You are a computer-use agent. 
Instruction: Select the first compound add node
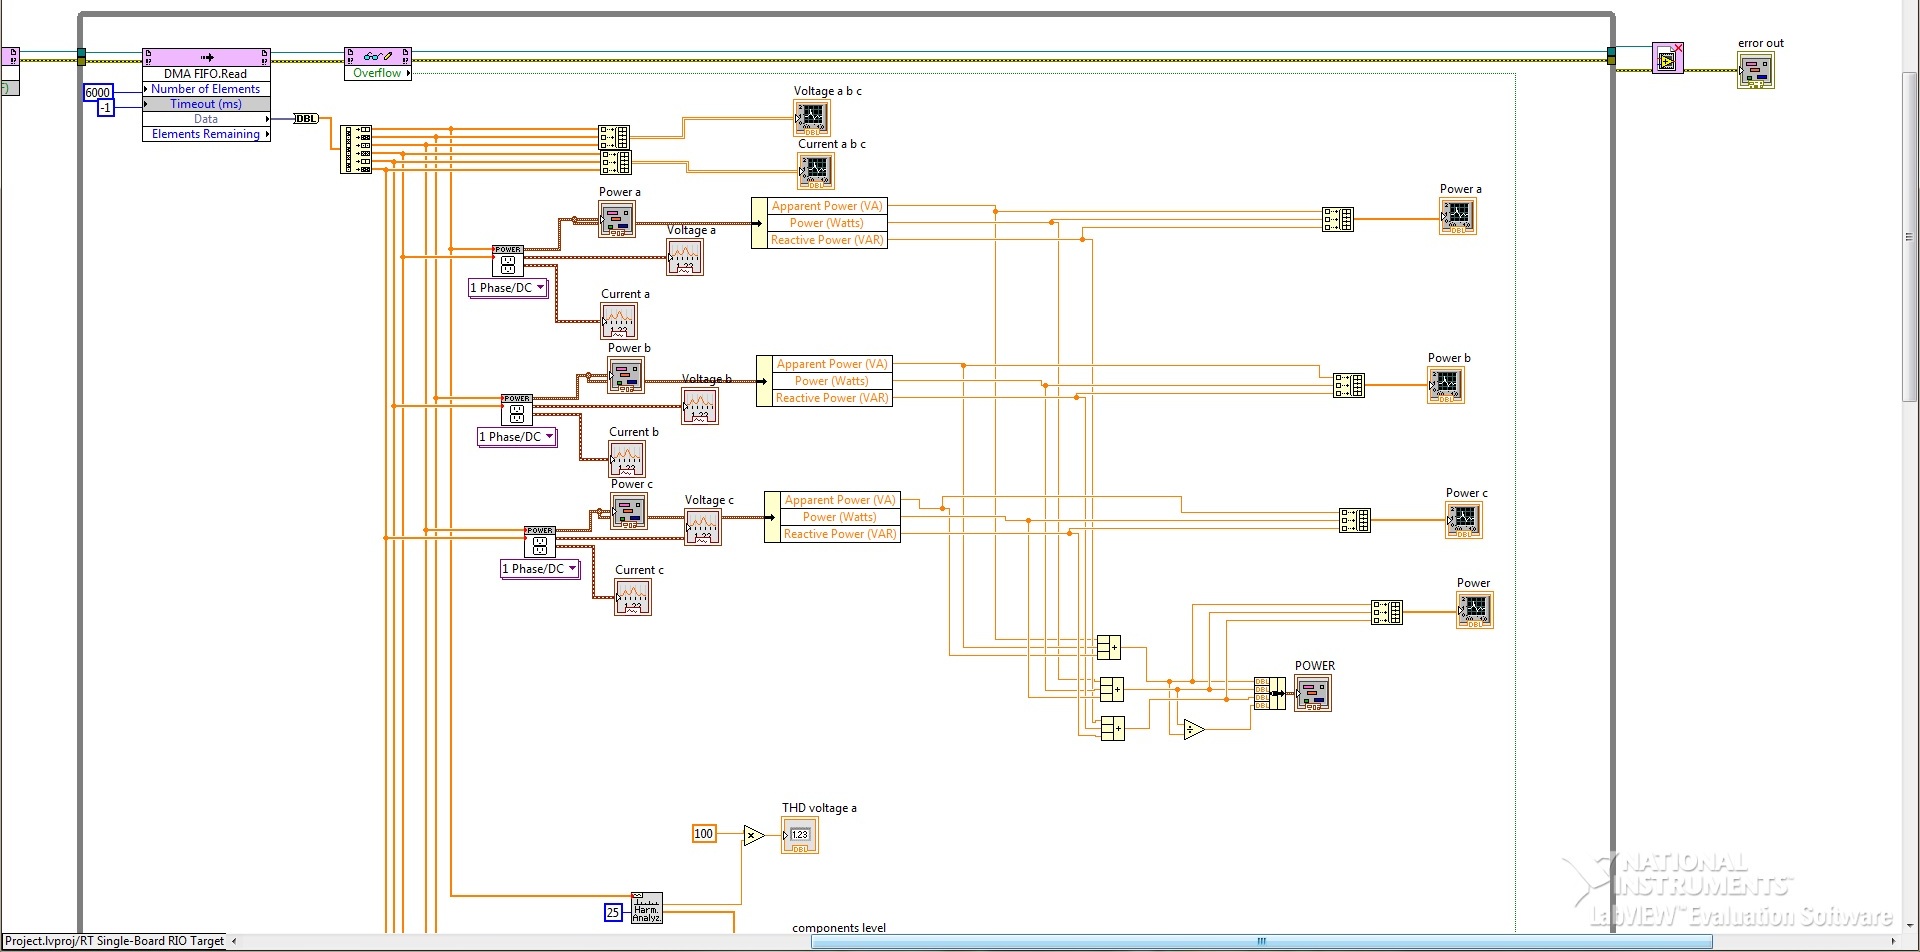(x=1109, y=648)
